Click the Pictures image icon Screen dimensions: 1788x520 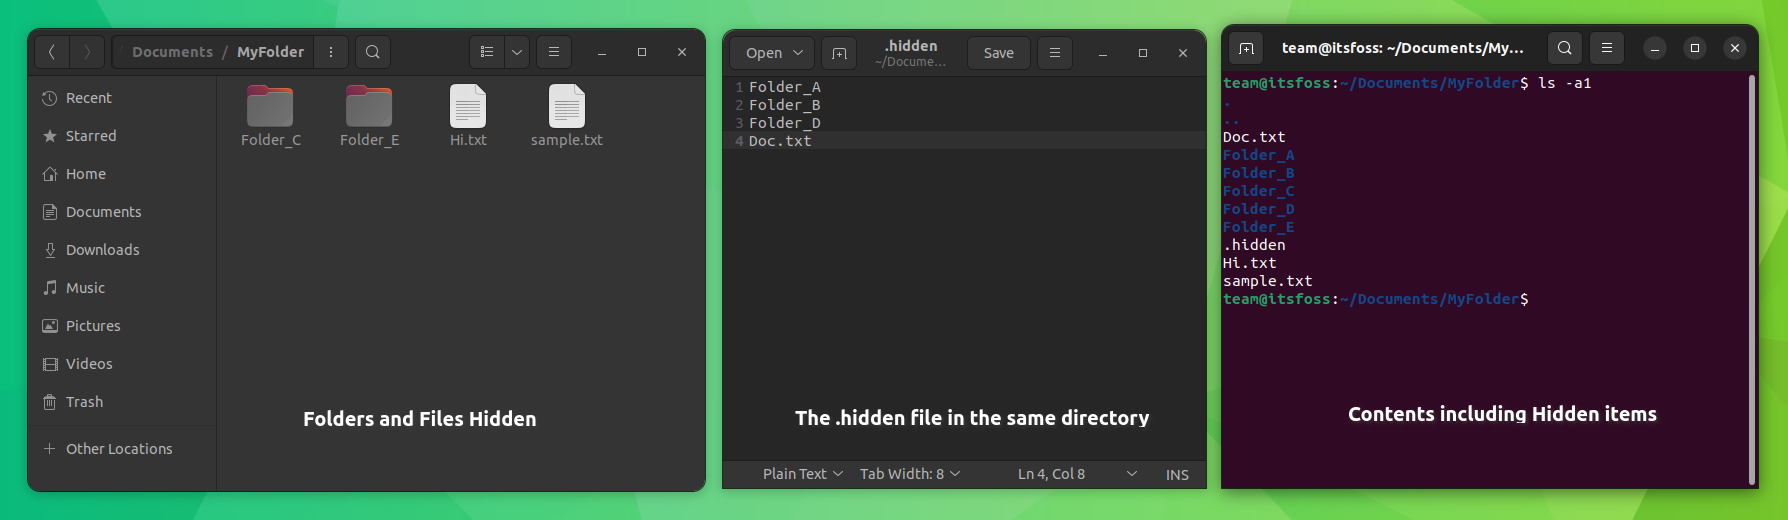coord(50,326)
